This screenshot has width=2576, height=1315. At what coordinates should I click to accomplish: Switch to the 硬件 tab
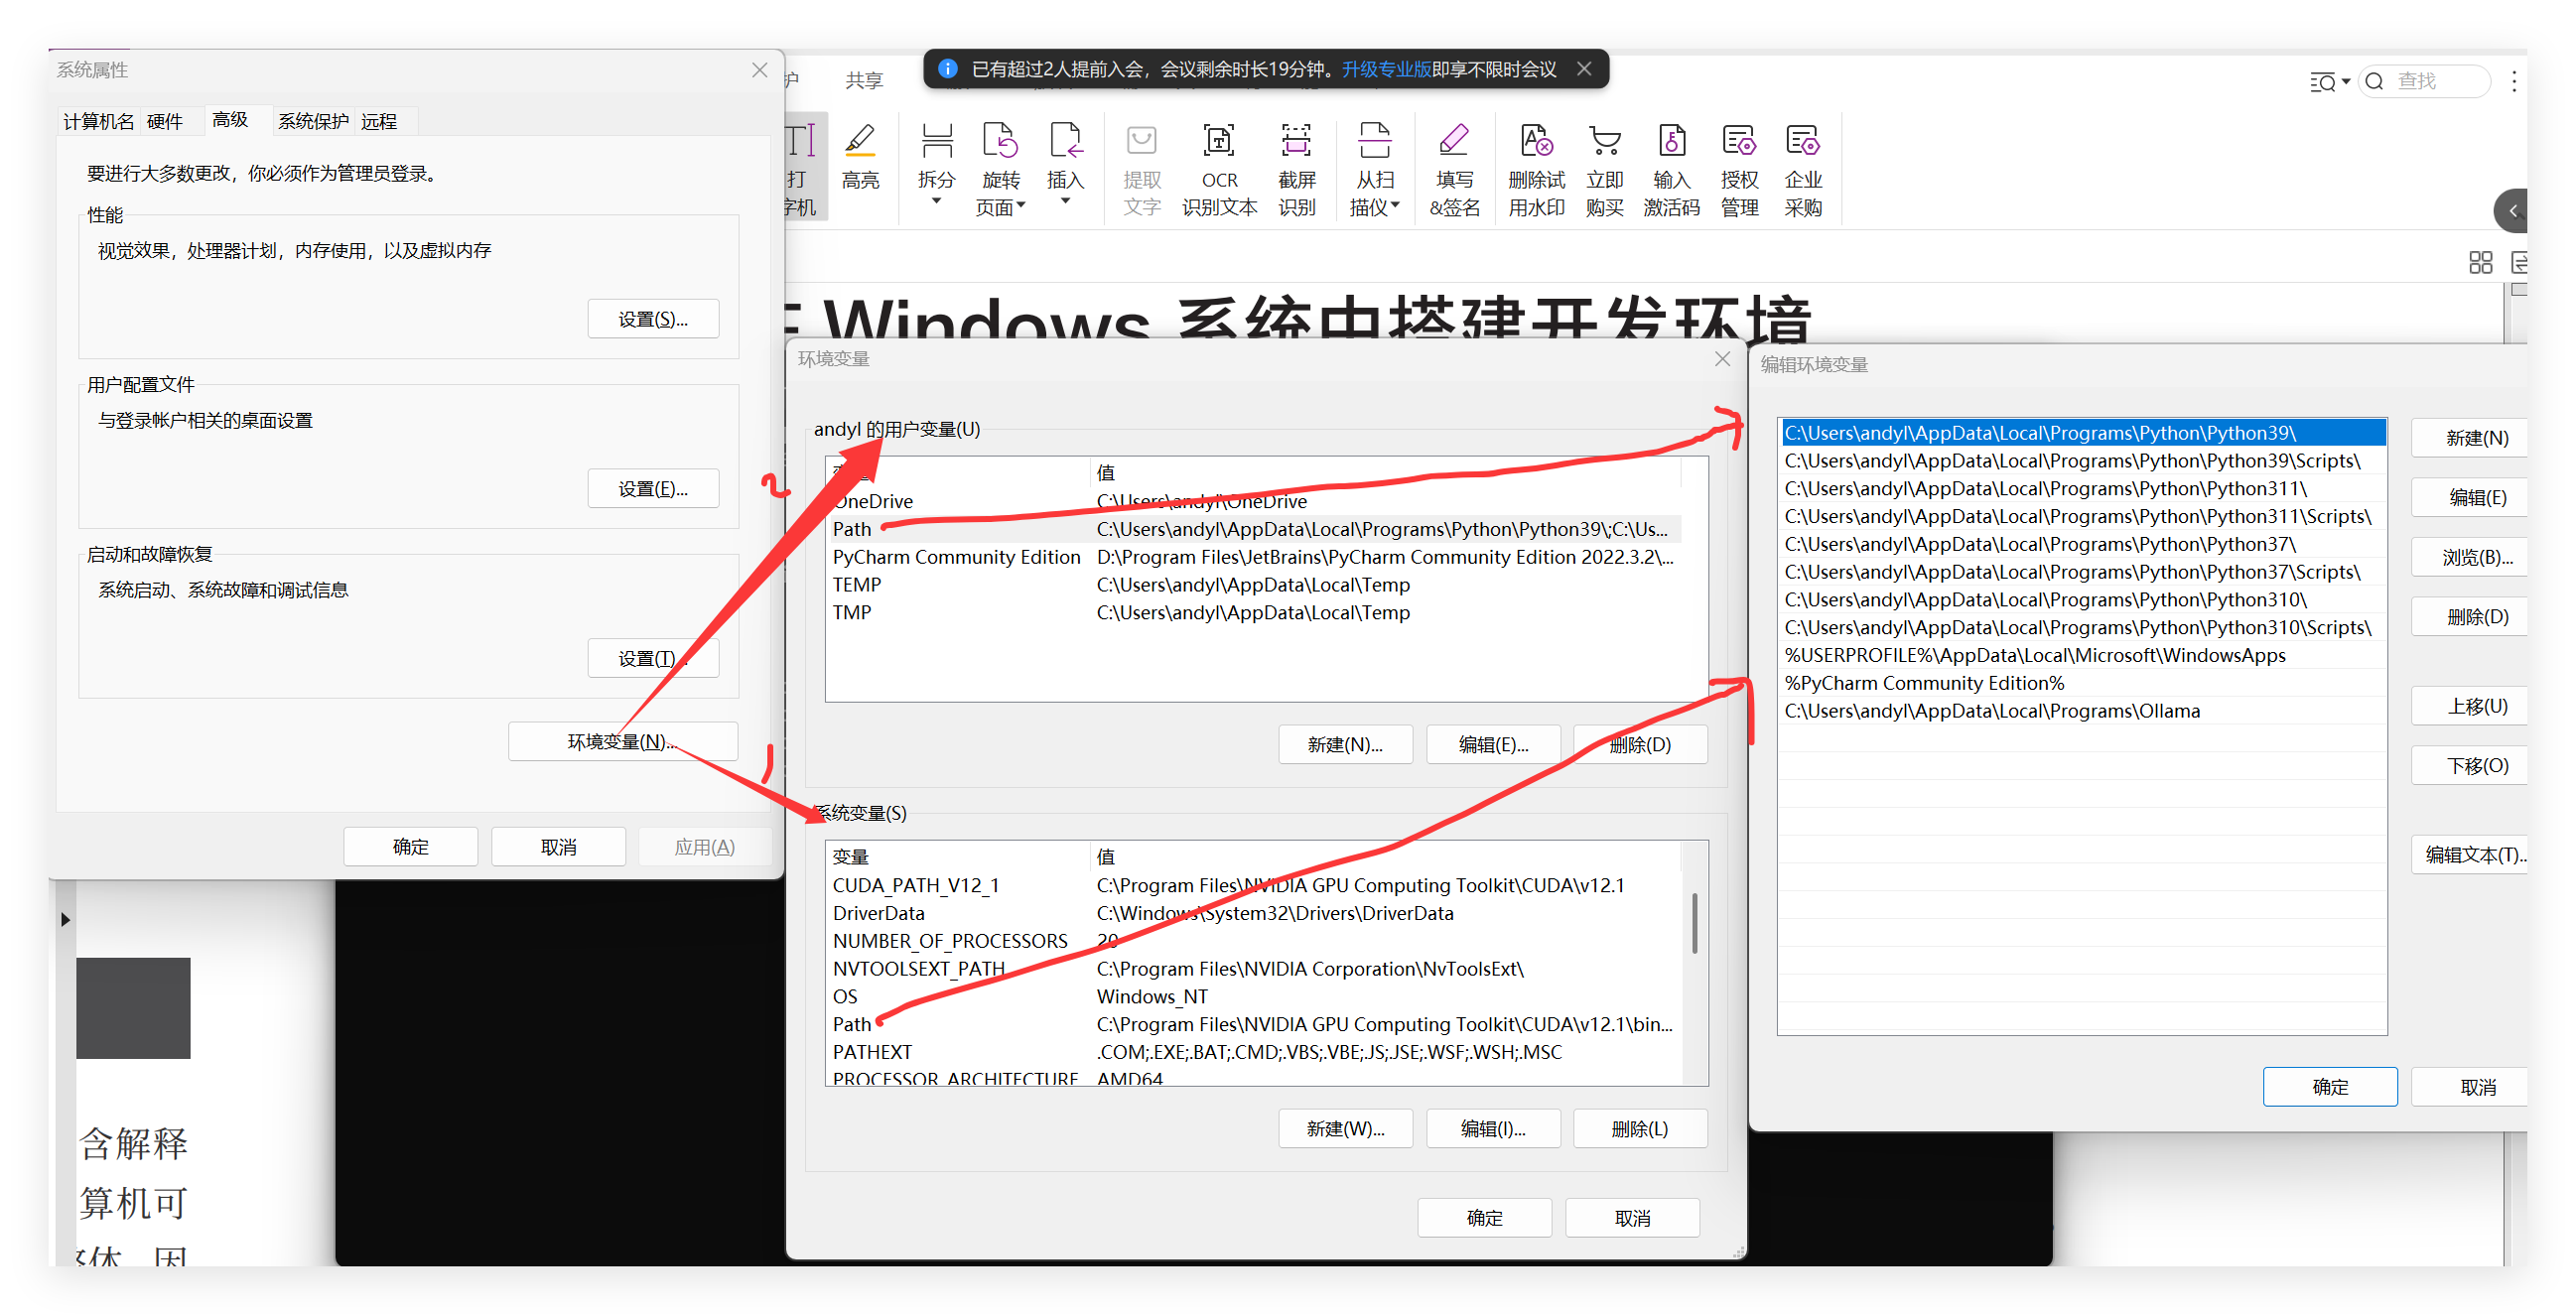167,120
